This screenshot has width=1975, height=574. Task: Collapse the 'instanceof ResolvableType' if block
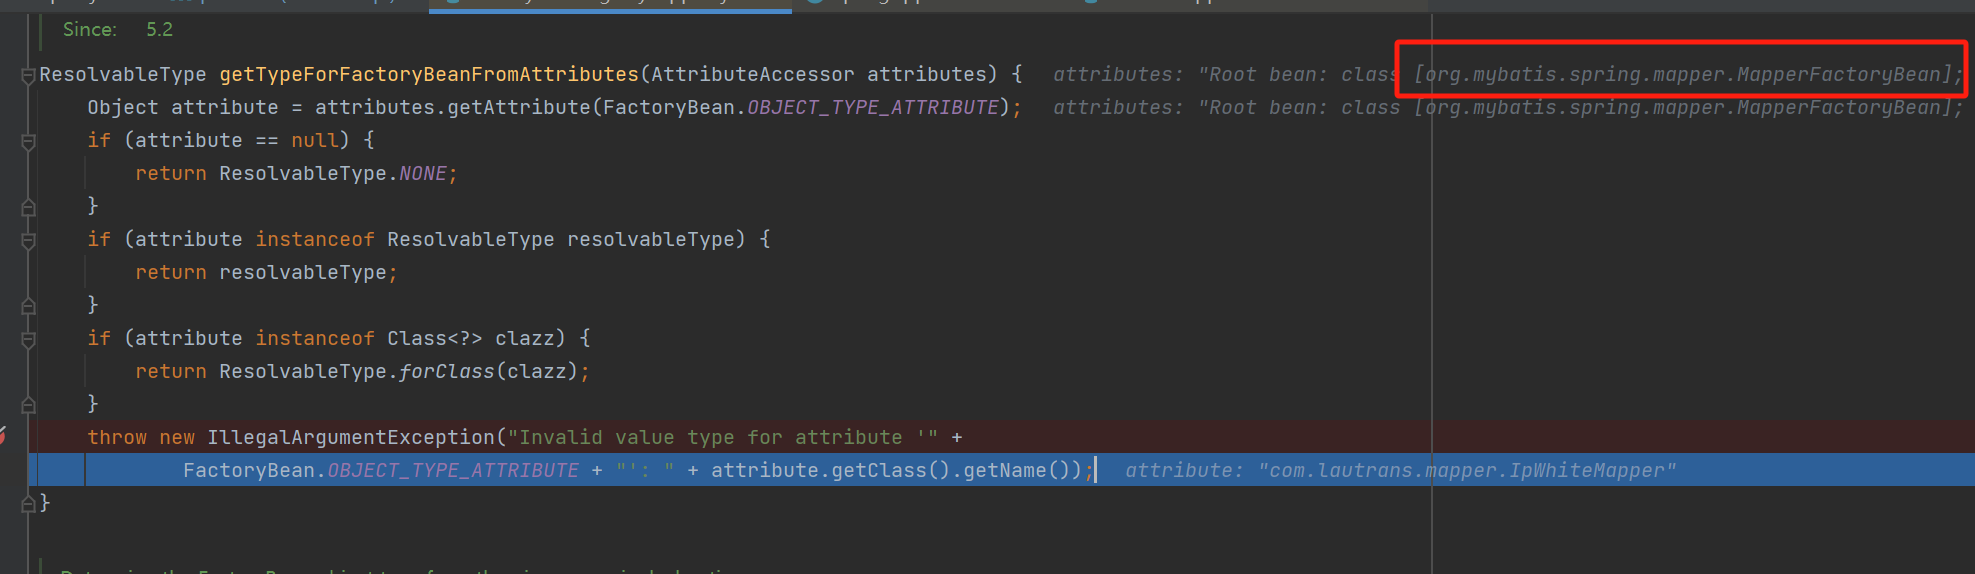28,241
